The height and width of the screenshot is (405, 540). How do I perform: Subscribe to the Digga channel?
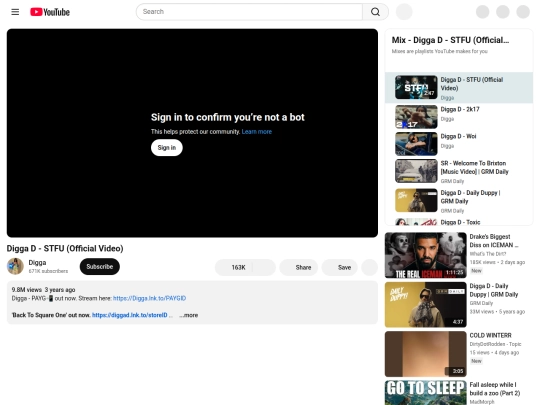[100, 267]
